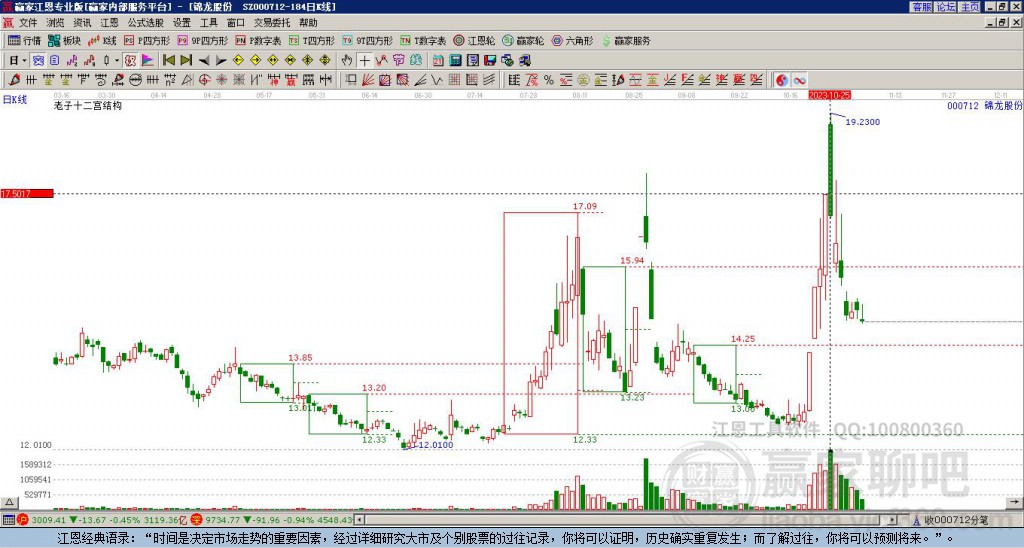Click the 板块 sector toolbar button
The width and height of the screenshot is (1024, 548).
[65, 40]
